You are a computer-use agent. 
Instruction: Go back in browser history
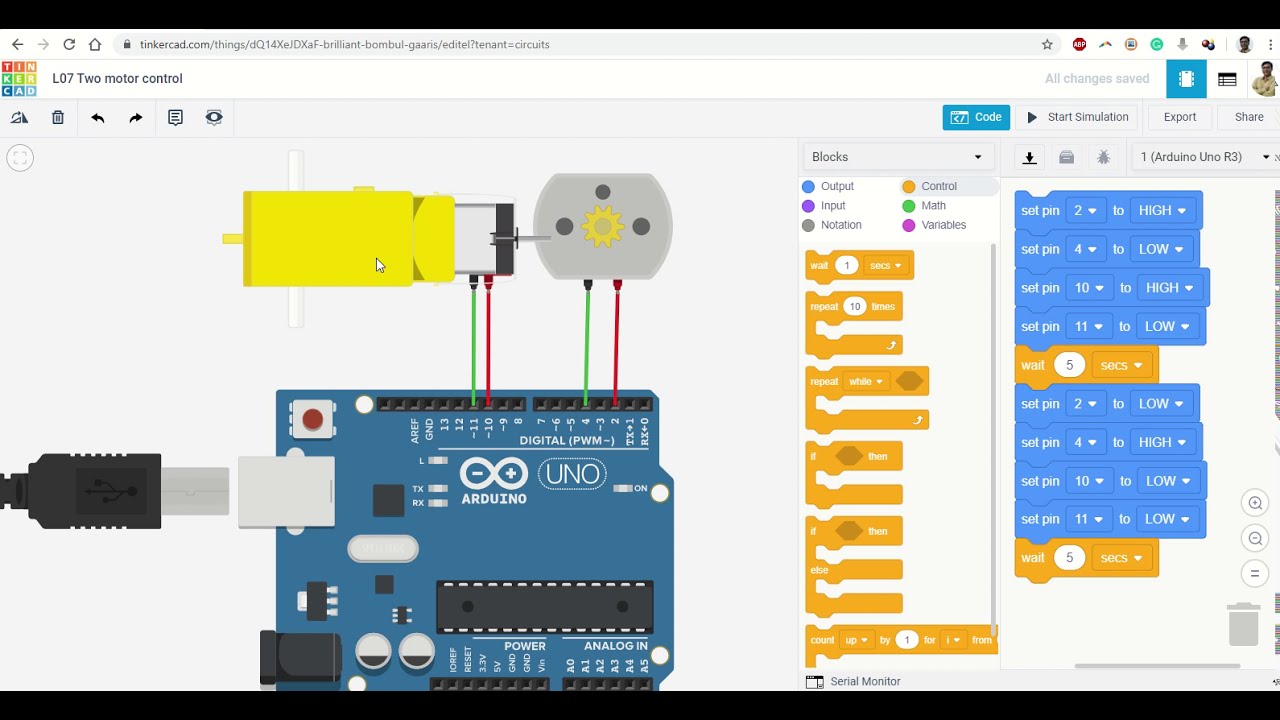click(17, 44)
